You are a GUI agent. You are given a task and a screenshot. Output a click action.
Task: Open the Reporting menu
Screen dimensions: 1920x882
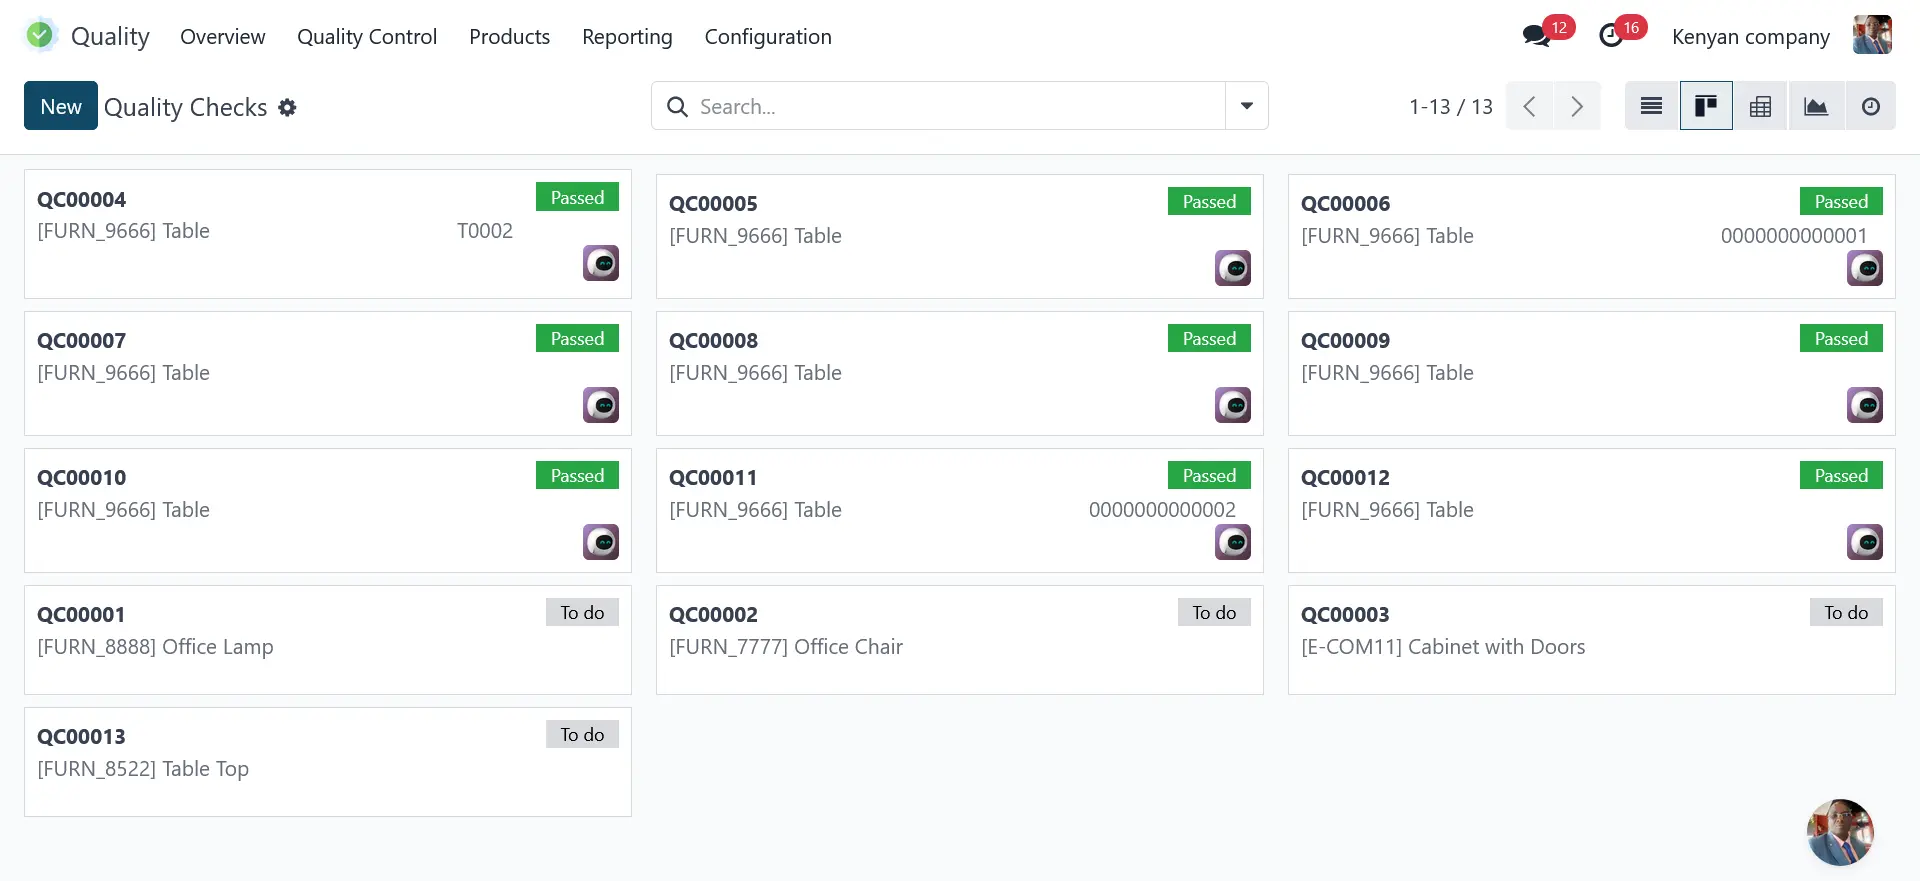627,37
